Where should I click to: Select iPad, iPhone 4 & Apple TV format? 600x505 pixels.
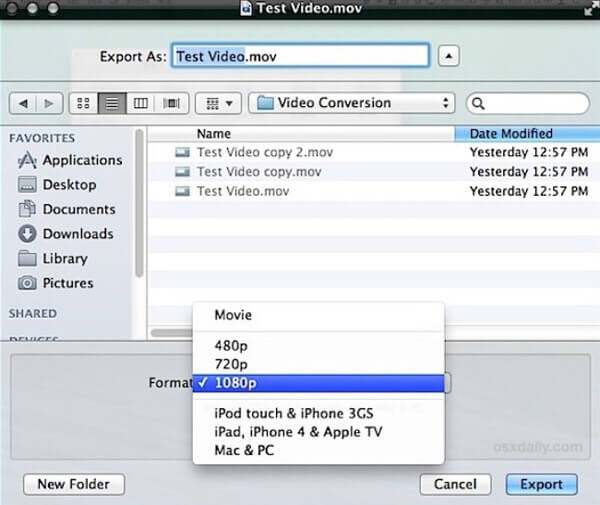tap(298, 432)
